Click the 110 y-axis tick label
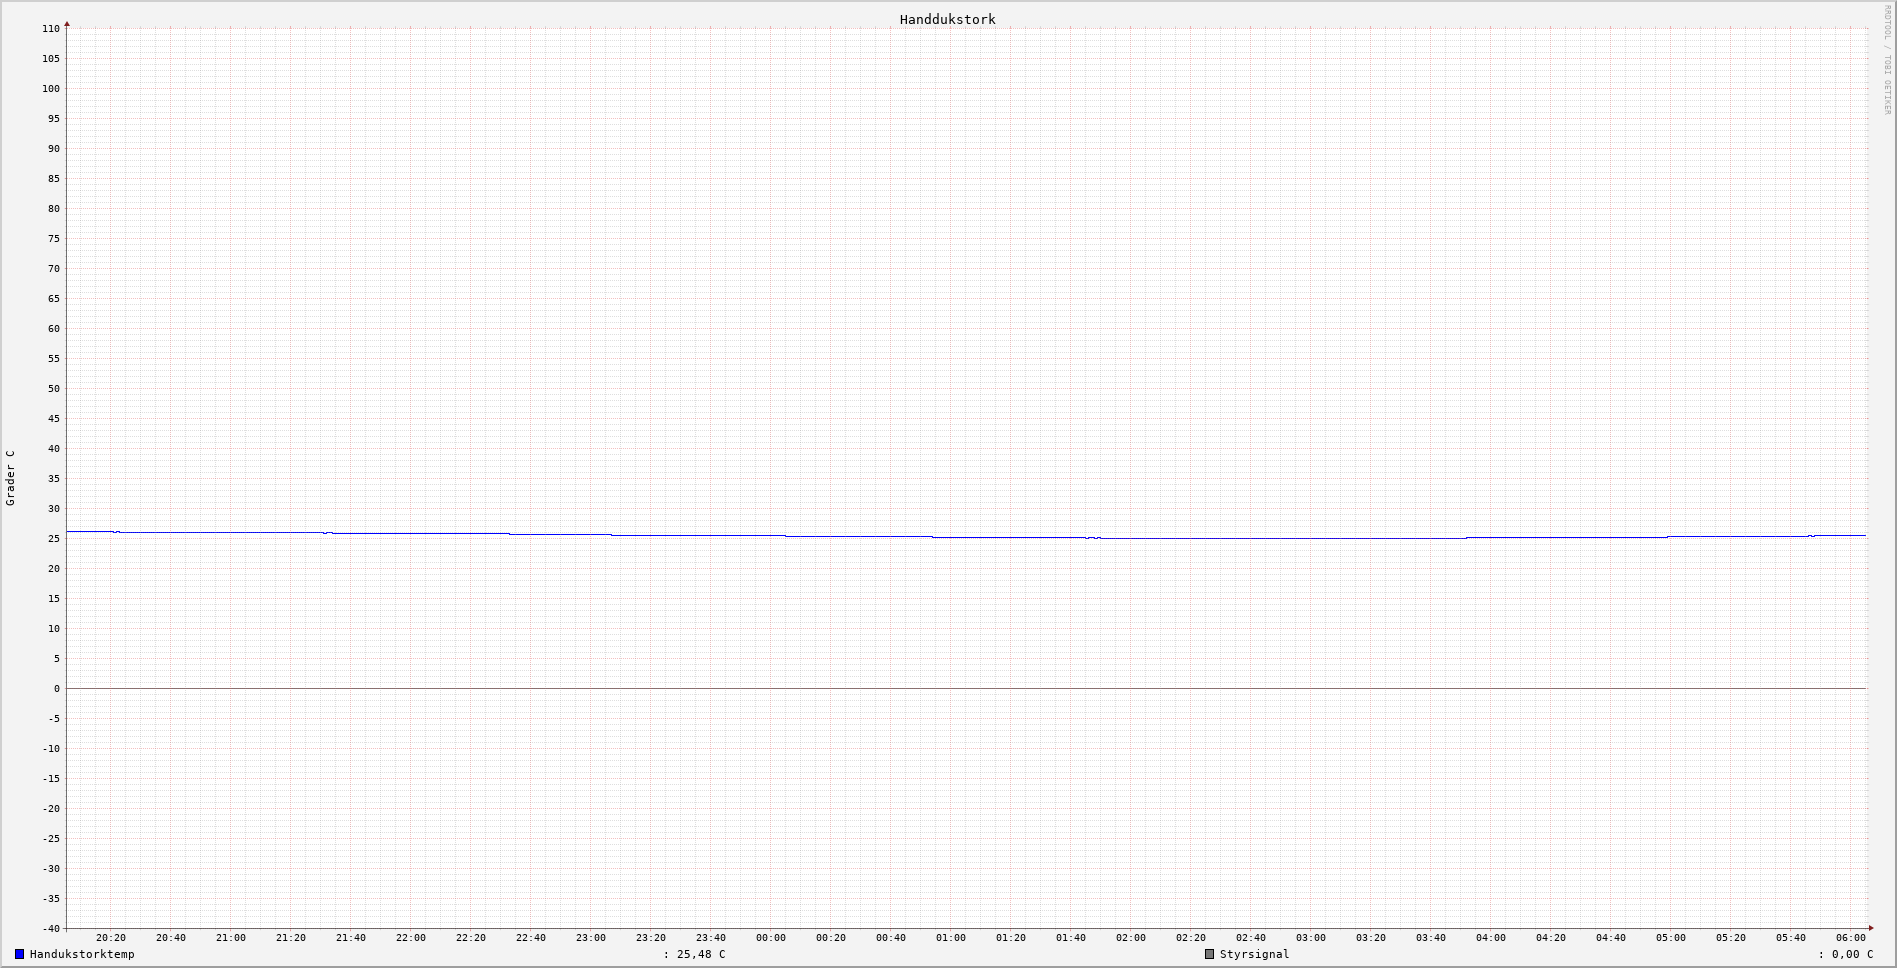1897x968 pixels. (51, 29)
